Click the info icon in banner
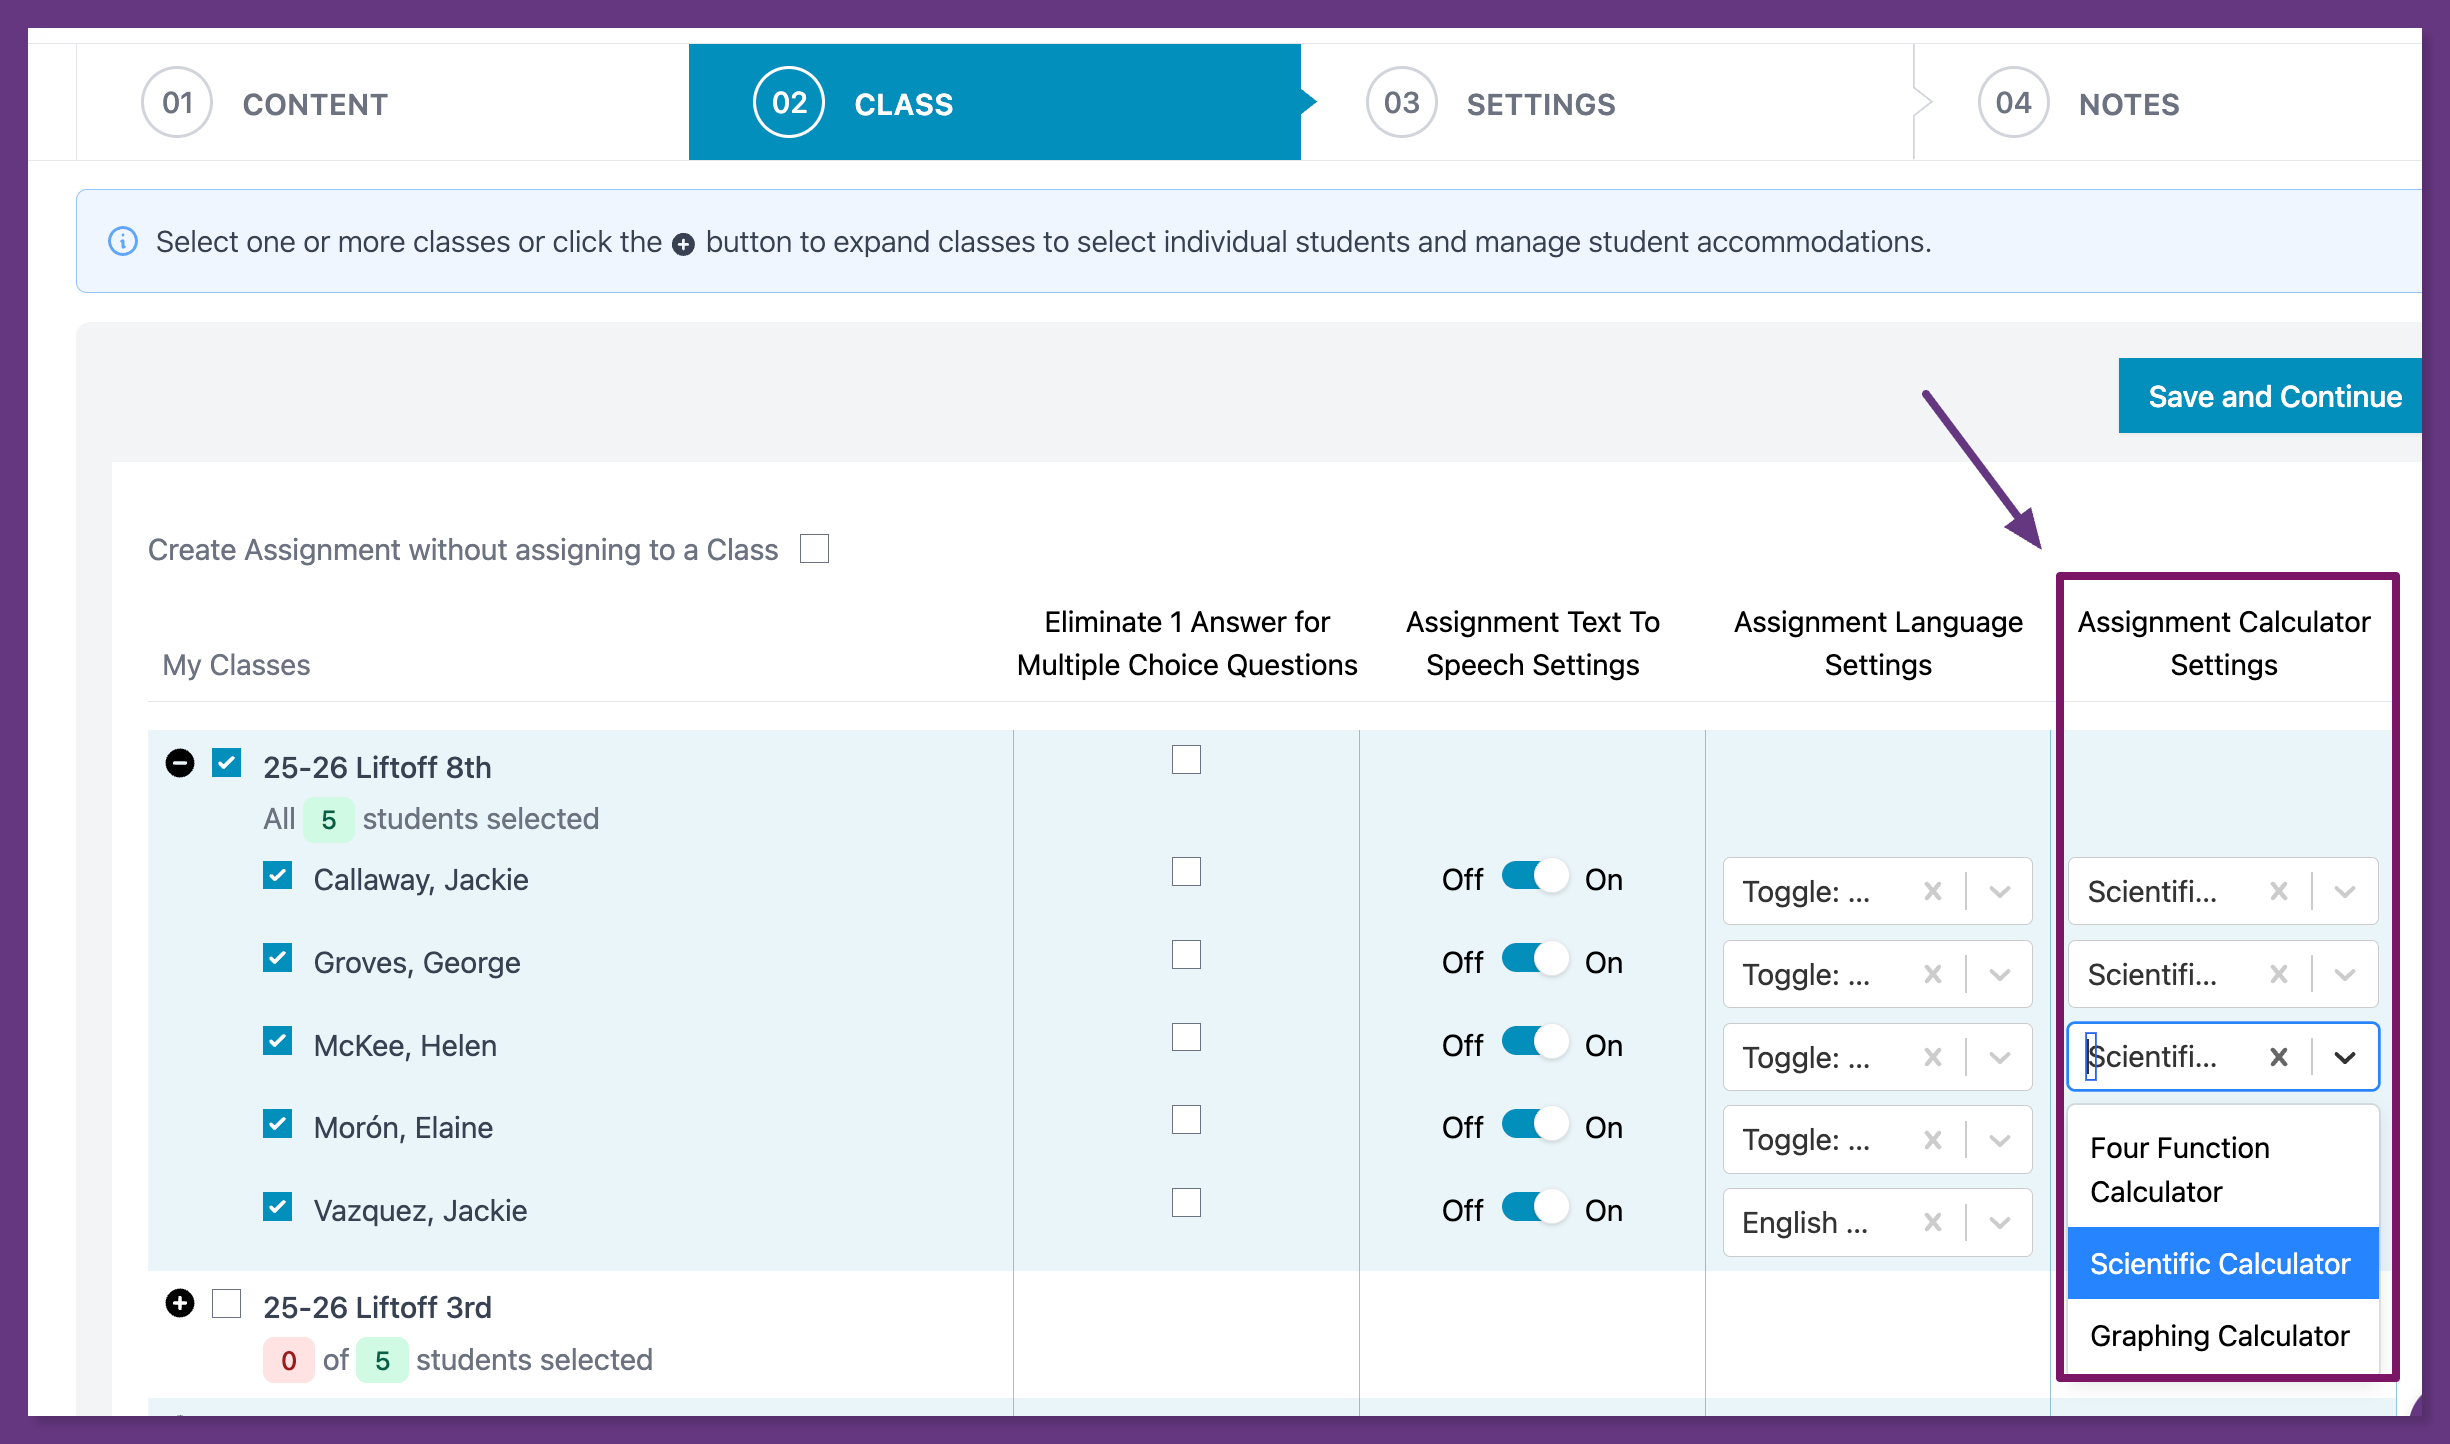The image size is (2450, 1444). pyautogui.click(x=123, y=241)
